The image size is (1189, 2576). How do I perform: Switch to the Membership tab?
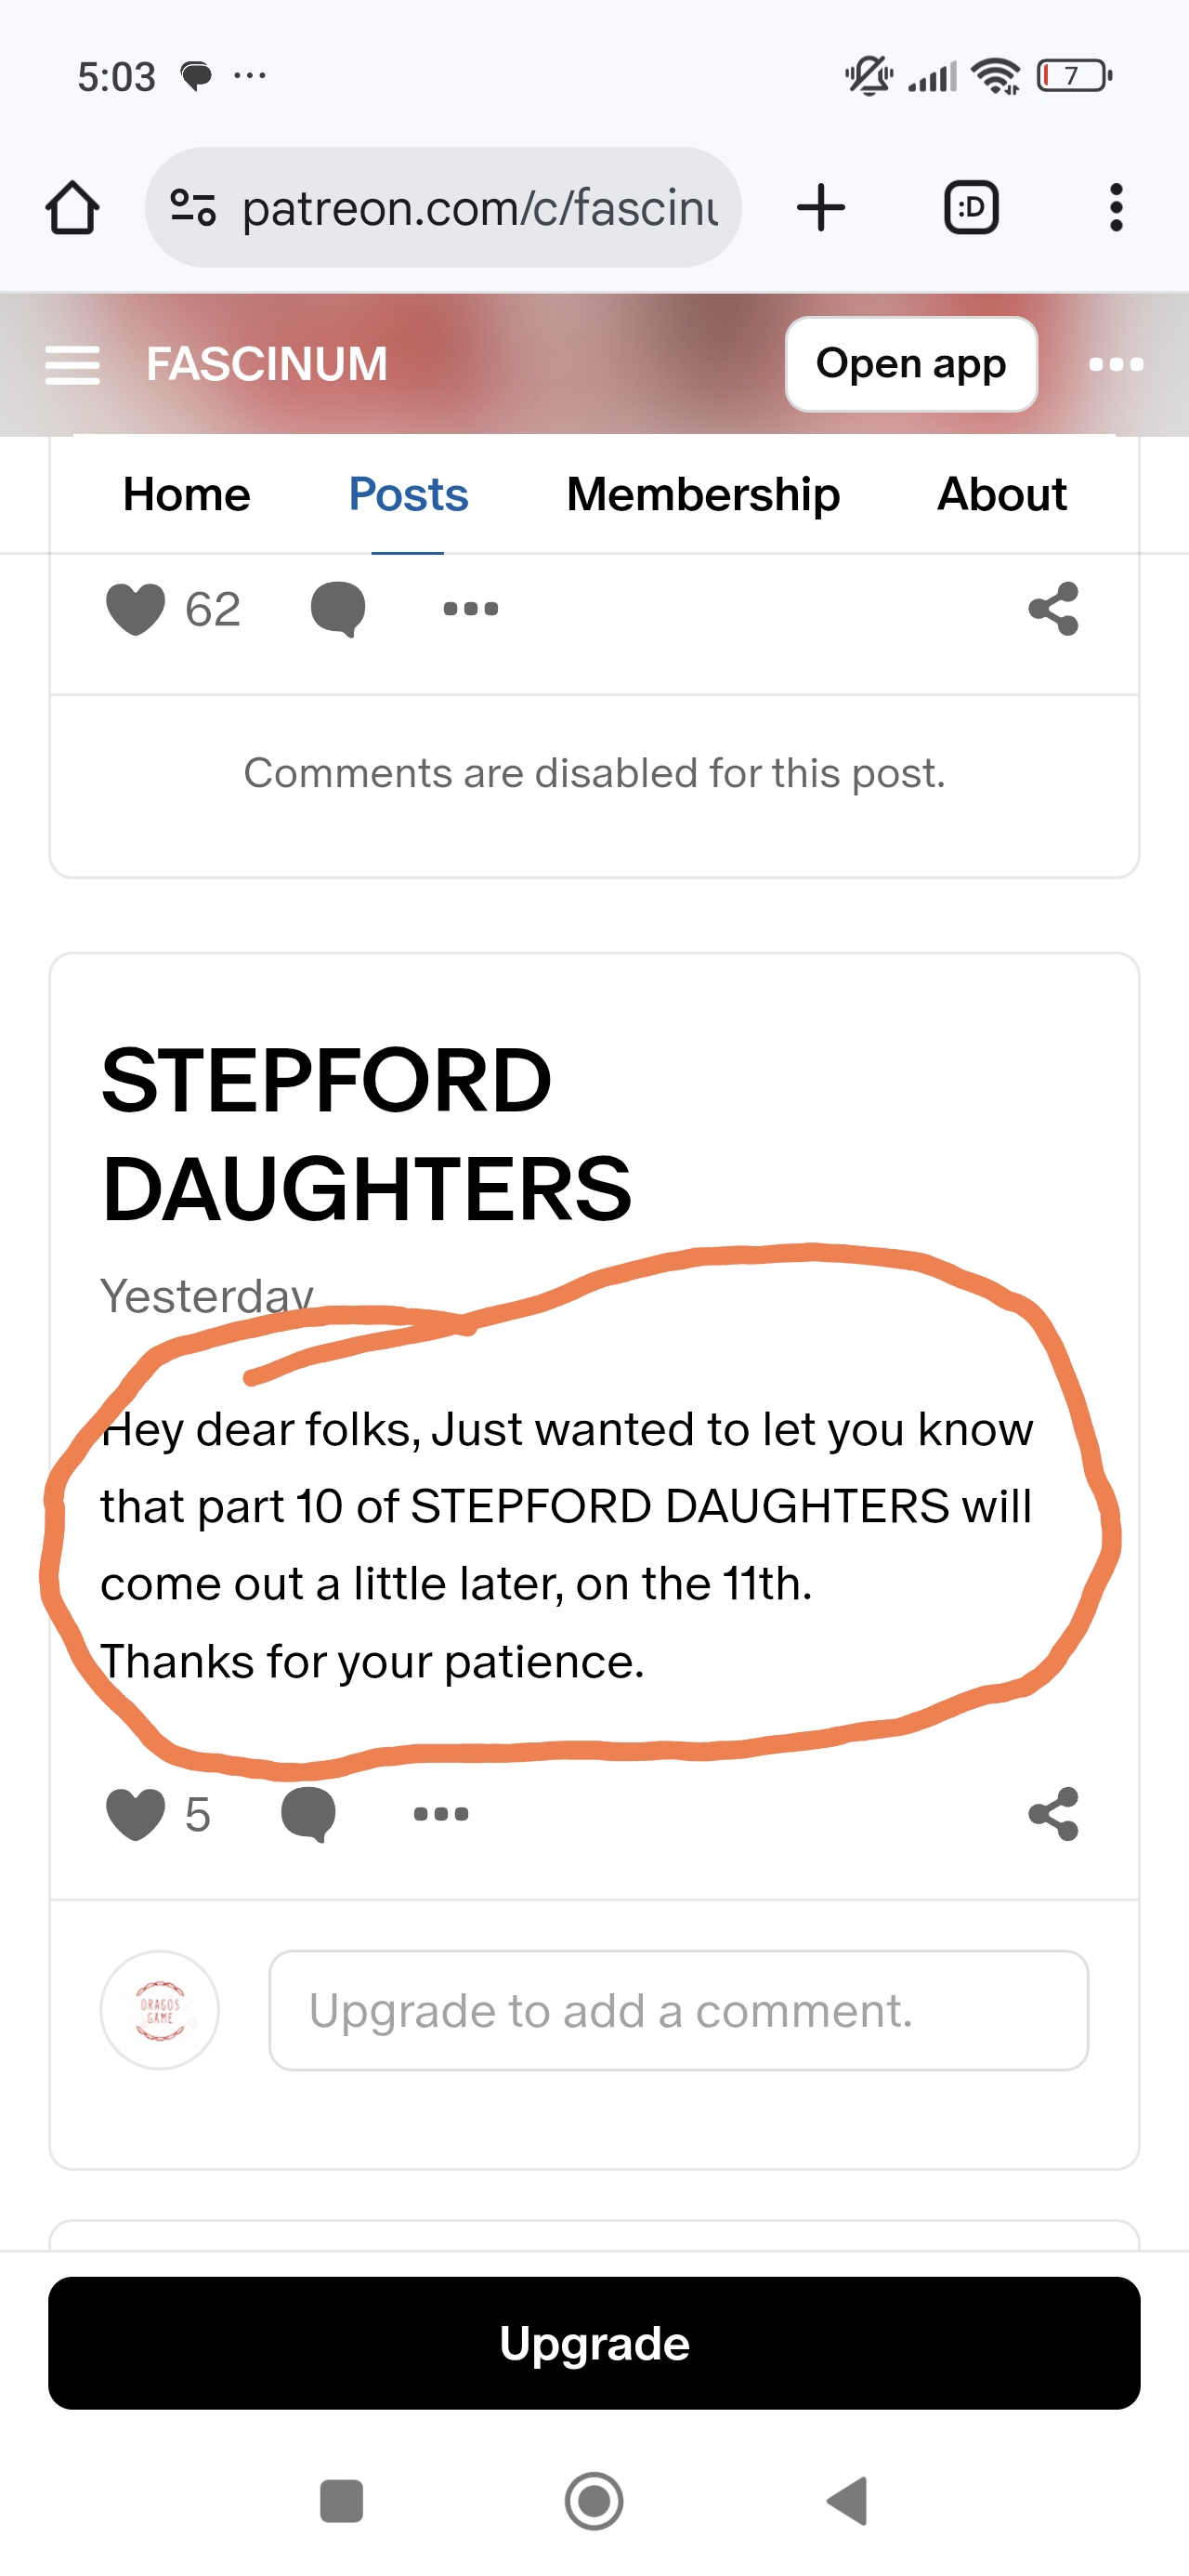tap(703, 495)
